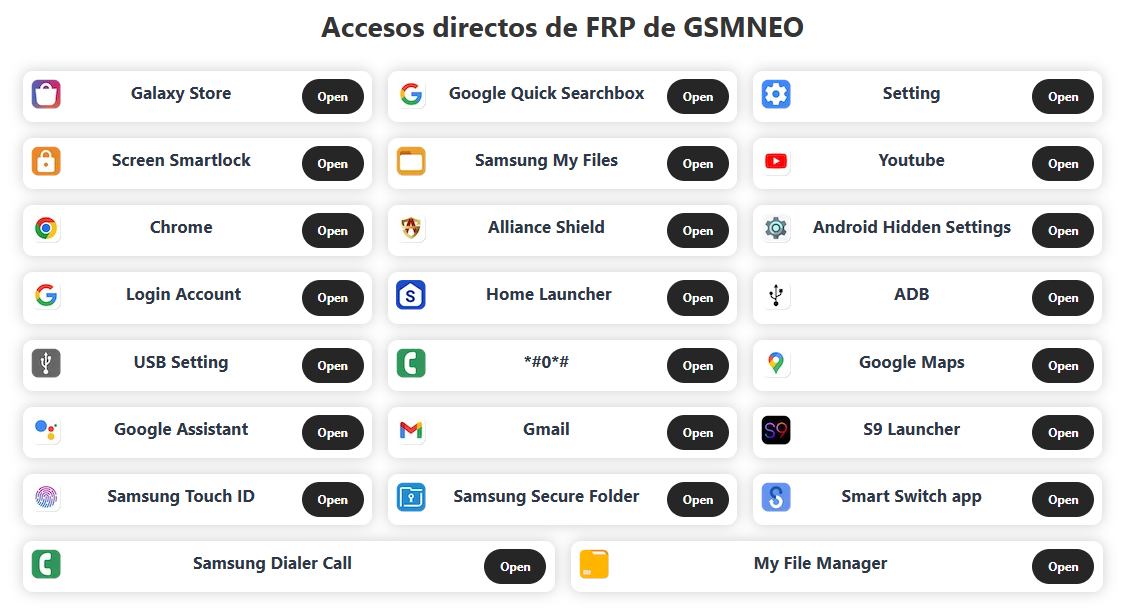Image resolution: width=1125 pixels, height=611 pixels.
Task: Click the Galaxy Store shopping bag icon
Action: click(46, 95)
